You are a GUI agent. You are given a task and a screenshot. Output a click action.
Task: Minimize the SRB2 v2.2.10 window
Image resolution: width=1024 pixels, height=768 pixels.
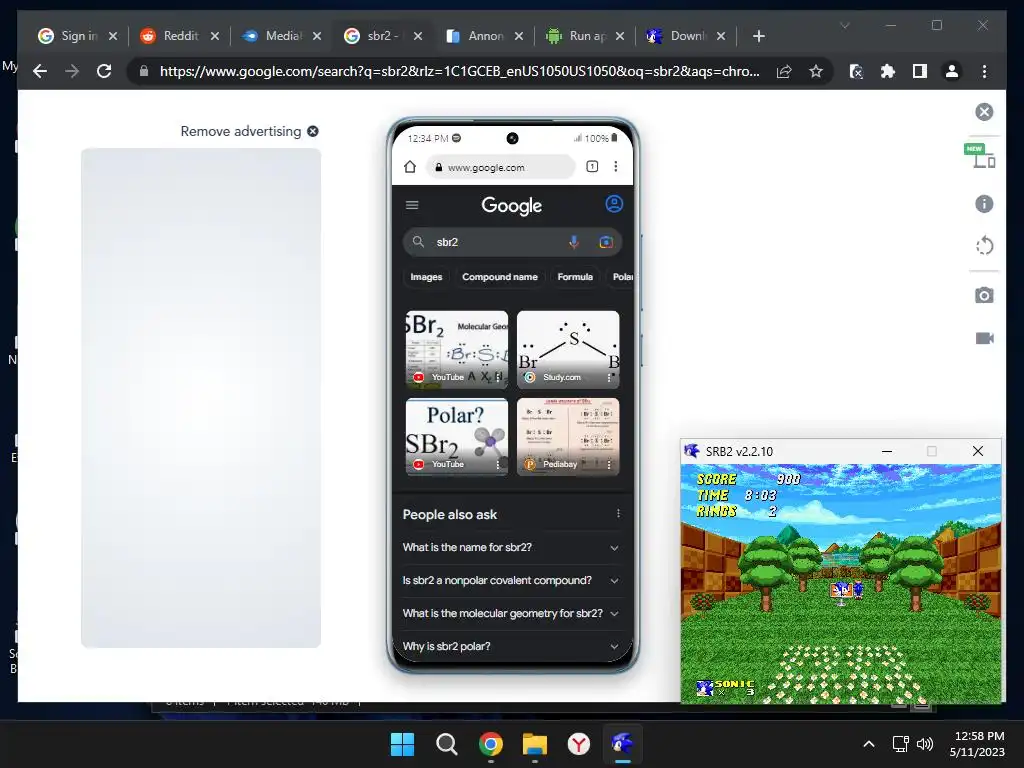click(x=887, y=451)
